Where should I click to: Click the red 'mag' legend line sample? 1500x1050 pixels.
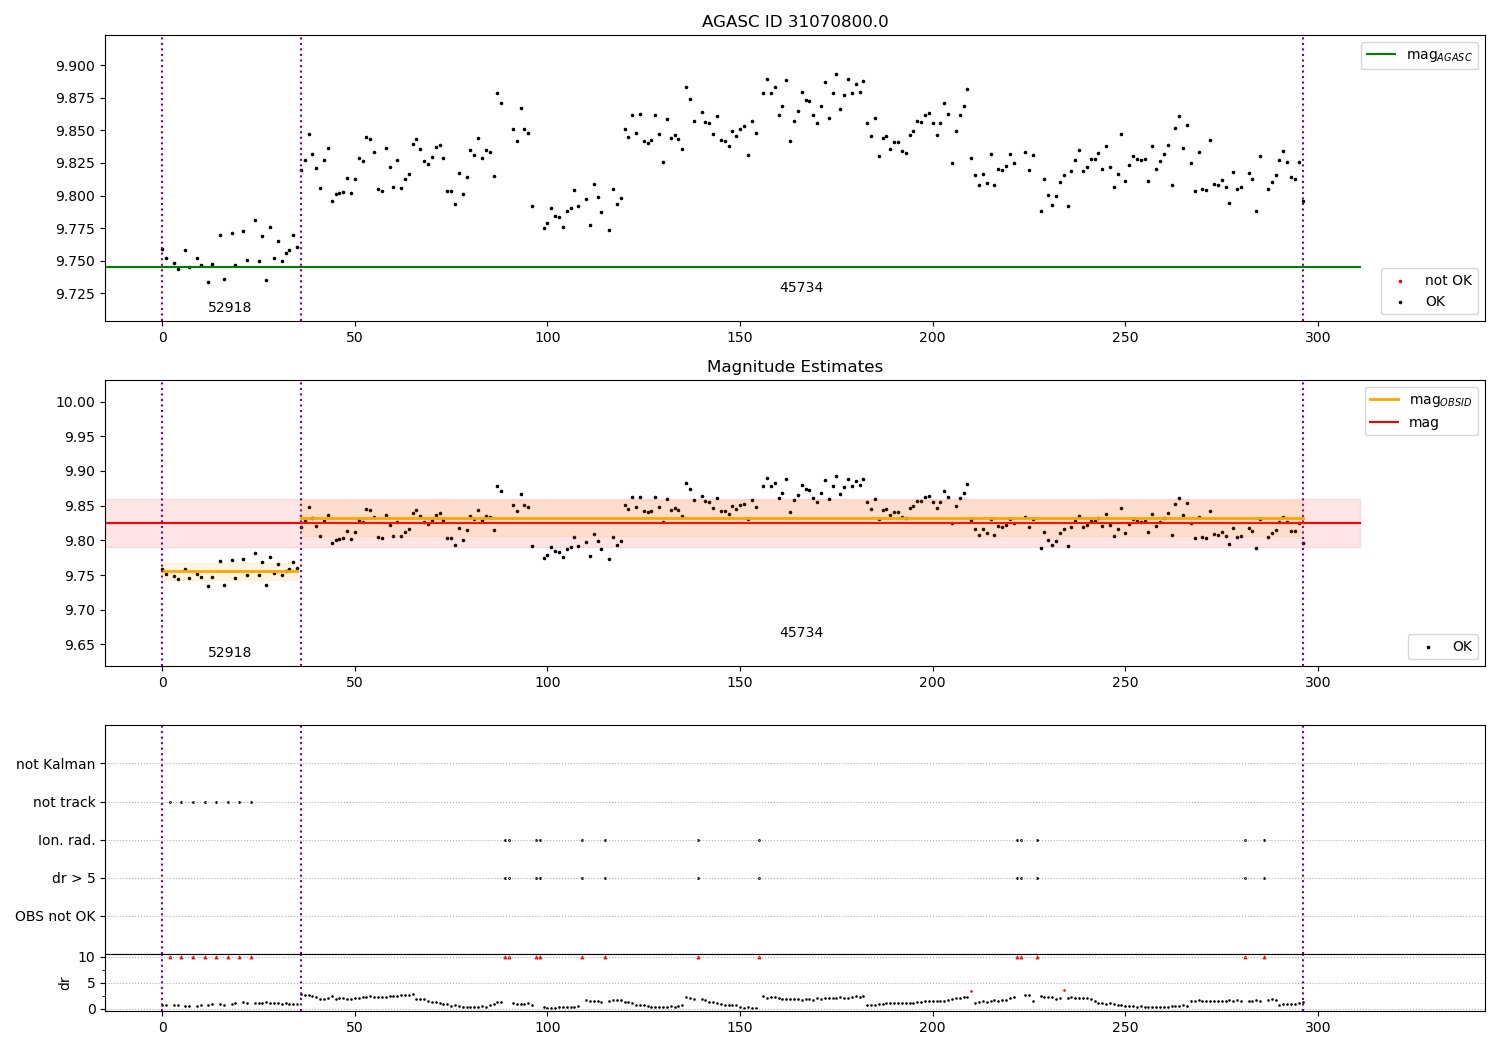coord(1385,422)
